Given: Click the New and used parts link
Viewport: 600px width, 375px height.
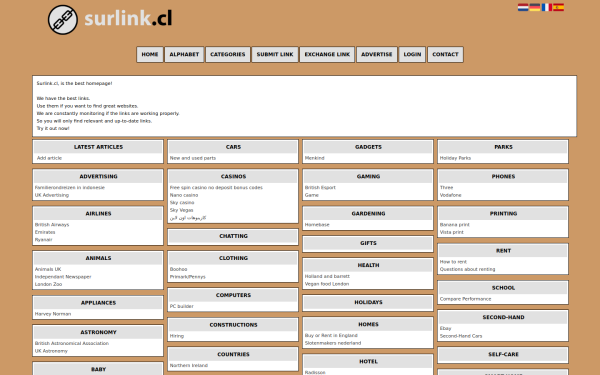Looking at the screenshot, I should tap(193, 158).
